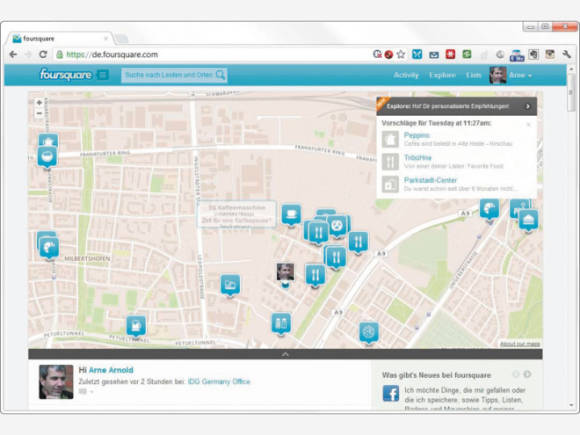This screenshot has height=435, width=580.
Task: Select the fork-and-knife pin beside the user photo pin
Action: 315,275
